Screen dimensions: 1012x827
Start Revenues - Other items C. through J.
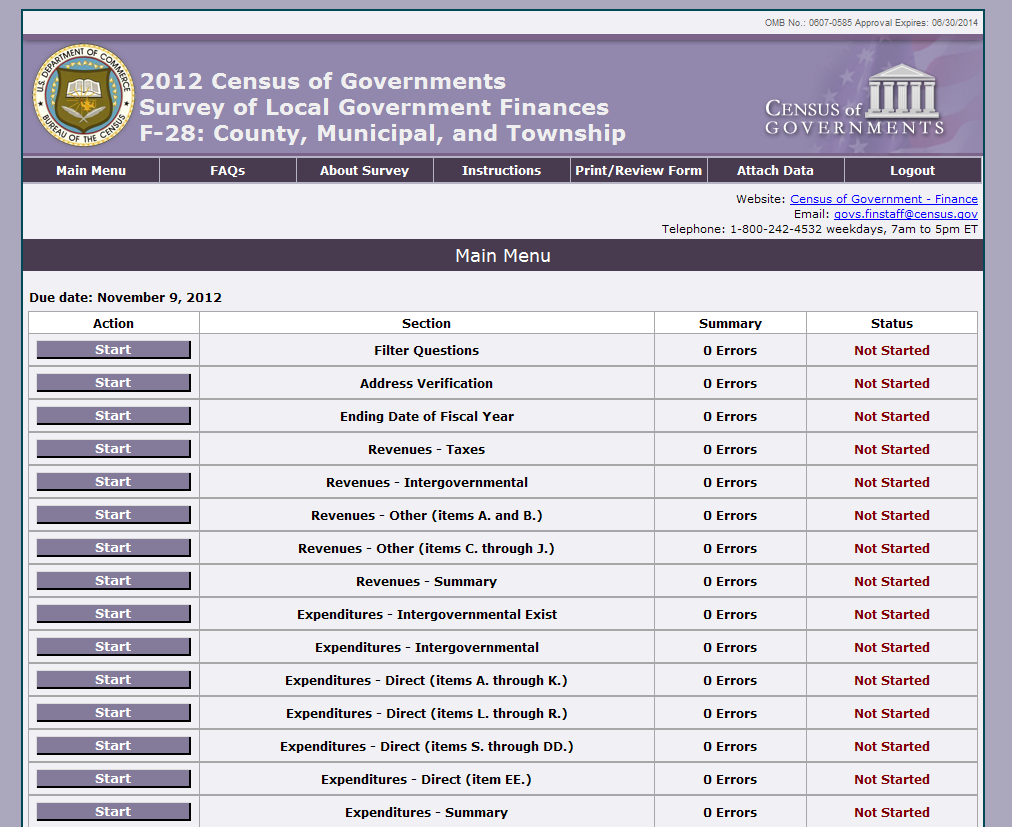114,547
